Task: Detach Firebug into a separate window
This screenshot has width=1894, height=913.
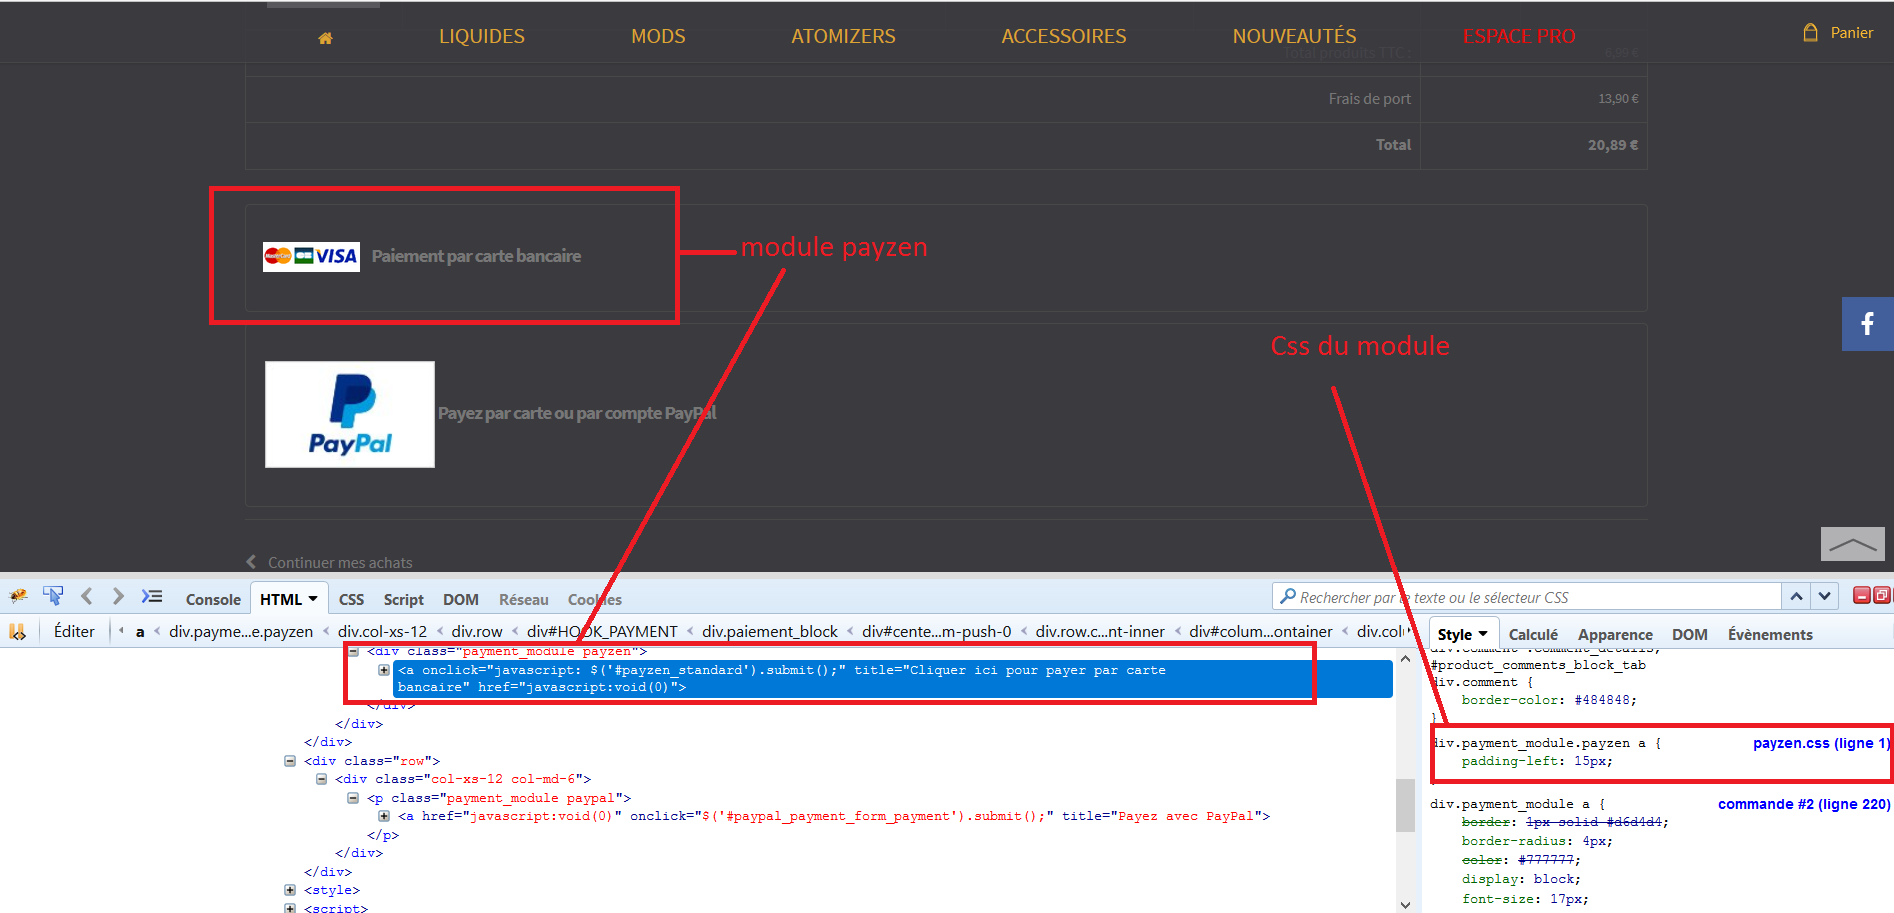Action: [x=1881, y=596]
